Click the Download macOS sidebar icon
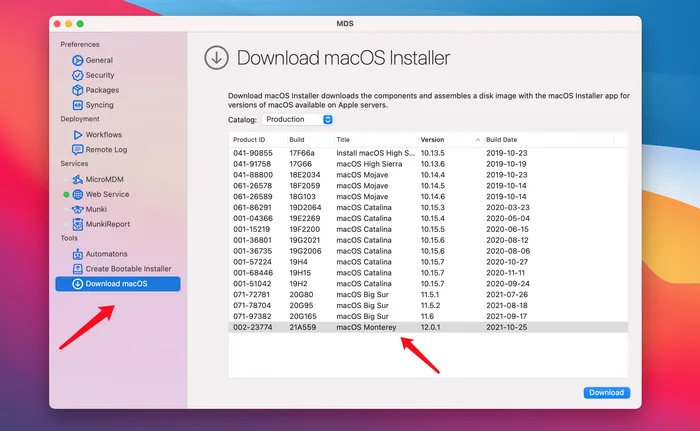The height and width of the screenshot is (431, 700). point(78,284)
